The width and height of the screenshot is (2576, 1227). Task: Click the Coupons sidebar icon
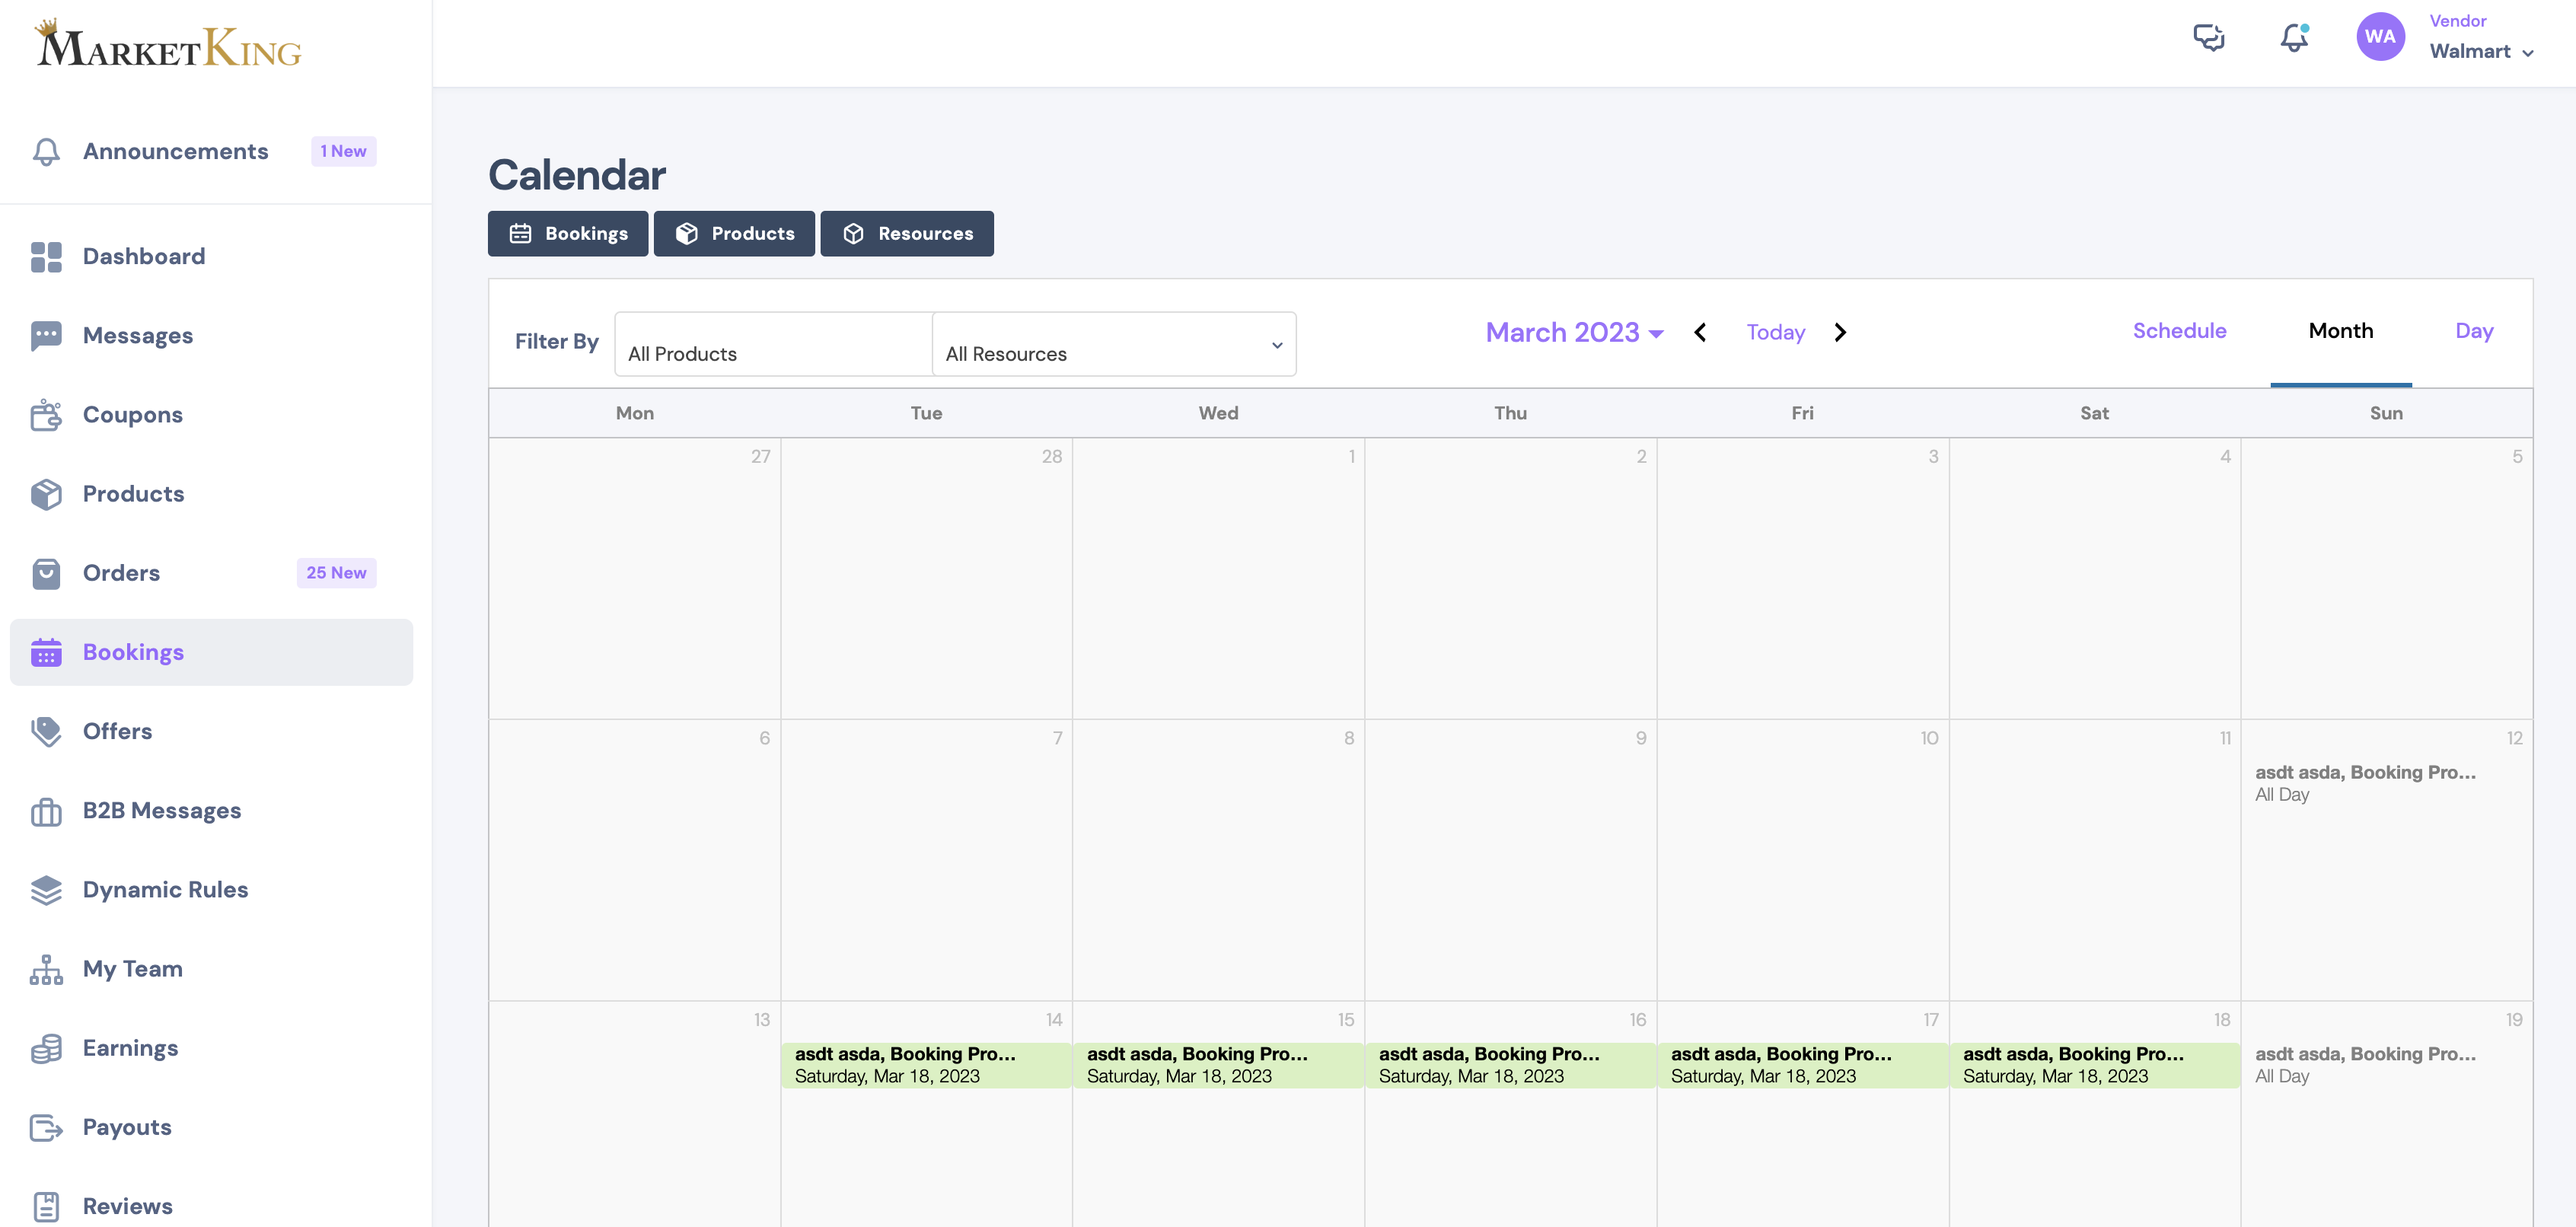point(46,415)
